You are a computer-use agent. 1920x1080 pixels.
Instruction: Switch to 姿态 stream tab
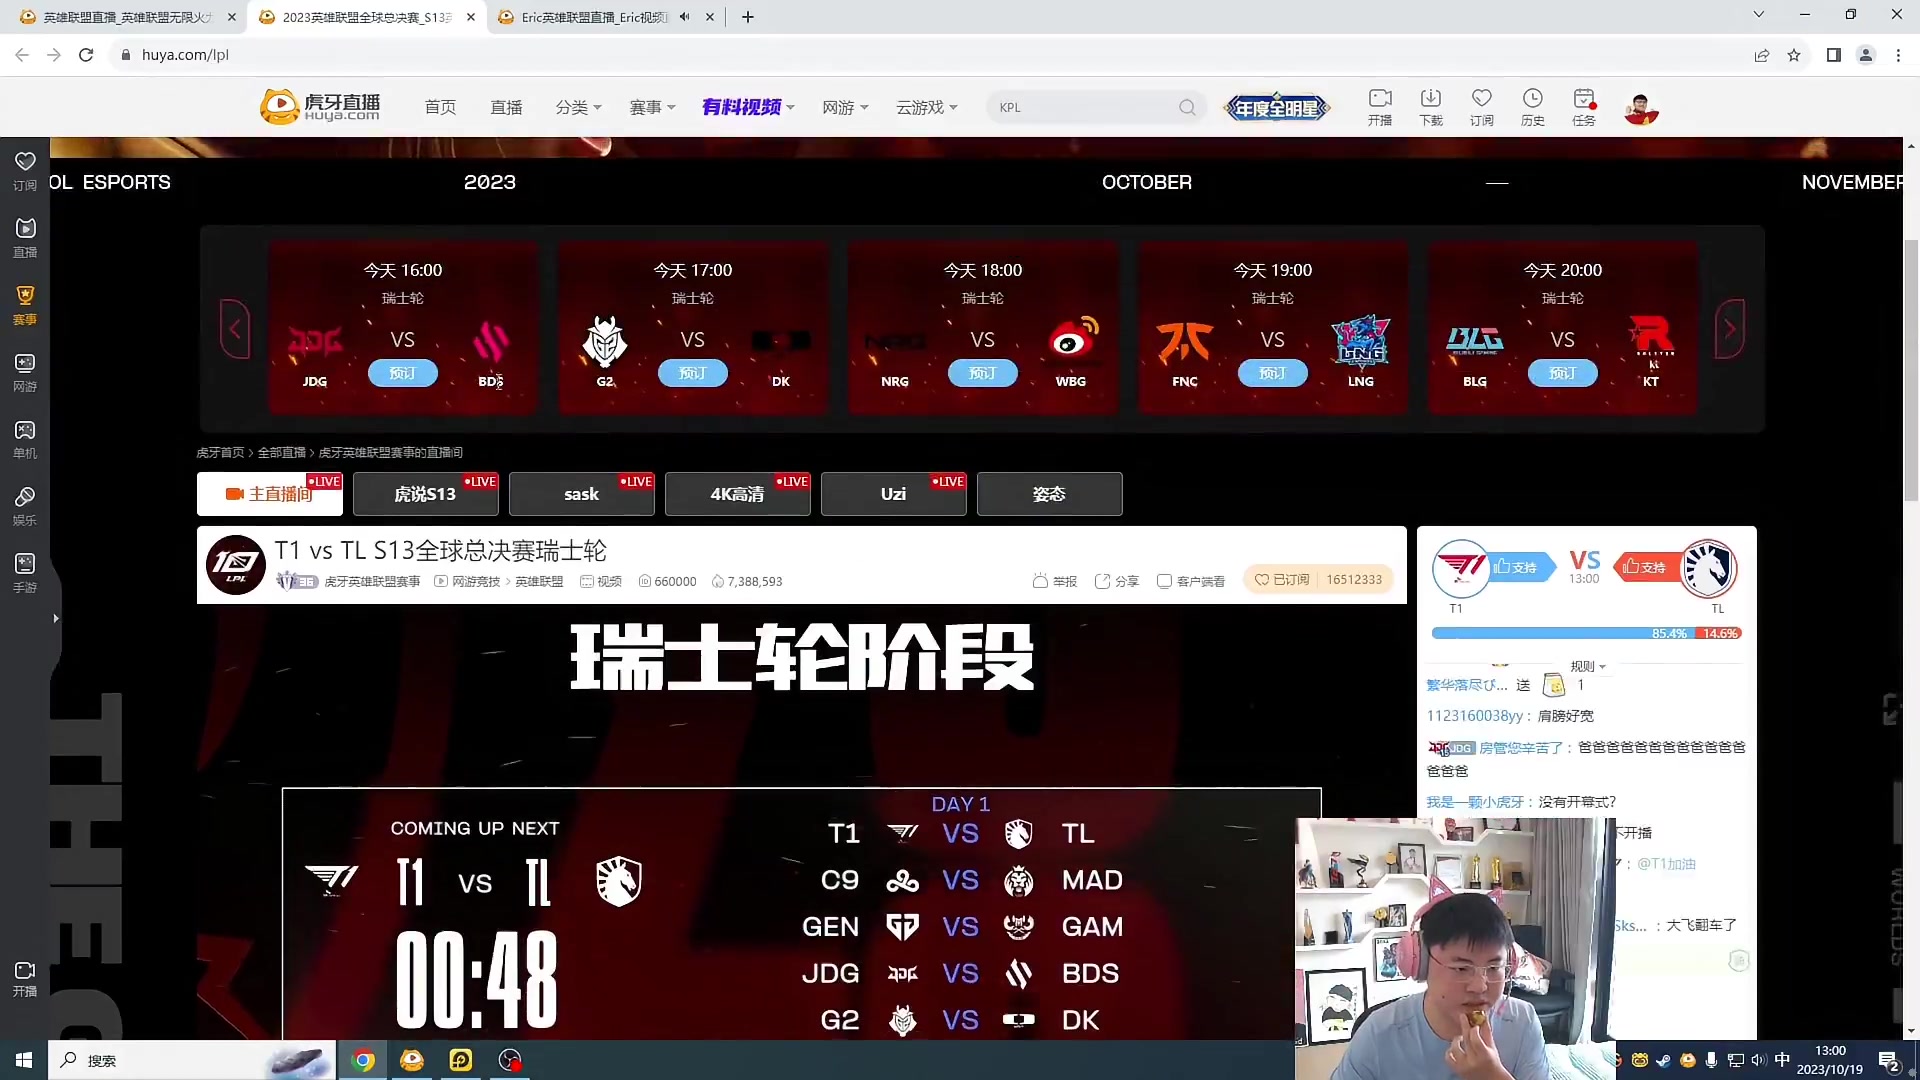click(x=1050, y=494)
